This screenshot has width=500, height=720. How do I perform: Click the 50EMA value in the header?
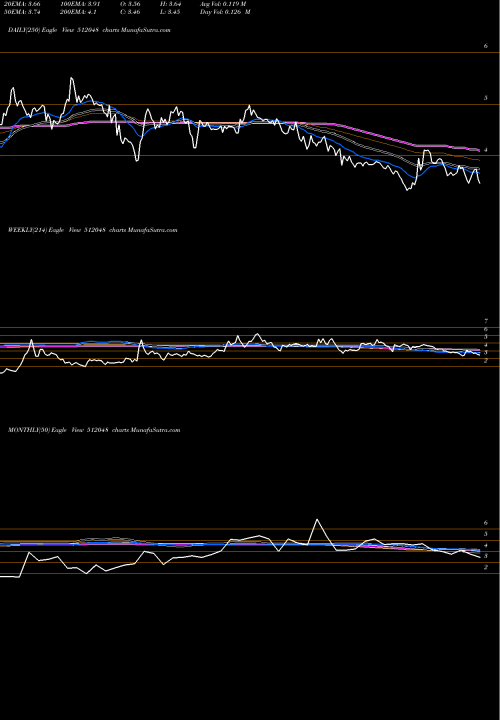(21, 12)
